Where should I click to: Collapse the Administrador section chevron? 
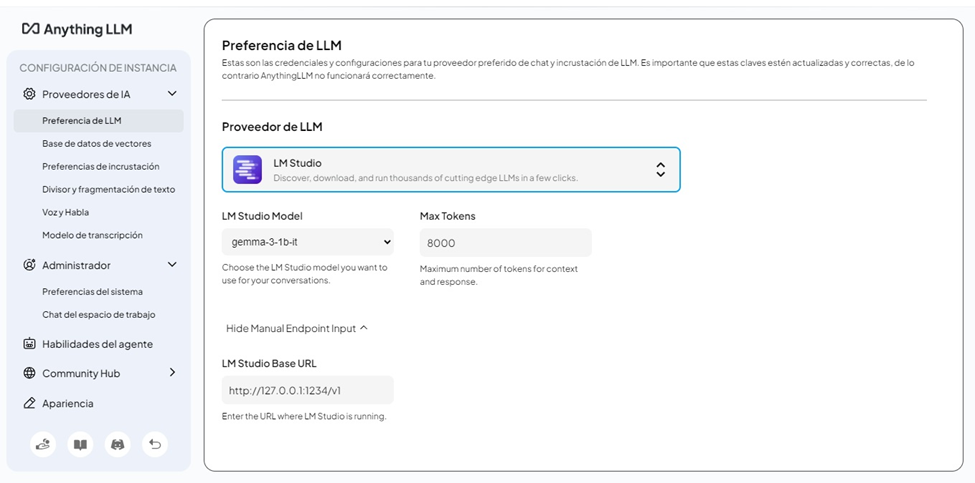tap(172, 265)
